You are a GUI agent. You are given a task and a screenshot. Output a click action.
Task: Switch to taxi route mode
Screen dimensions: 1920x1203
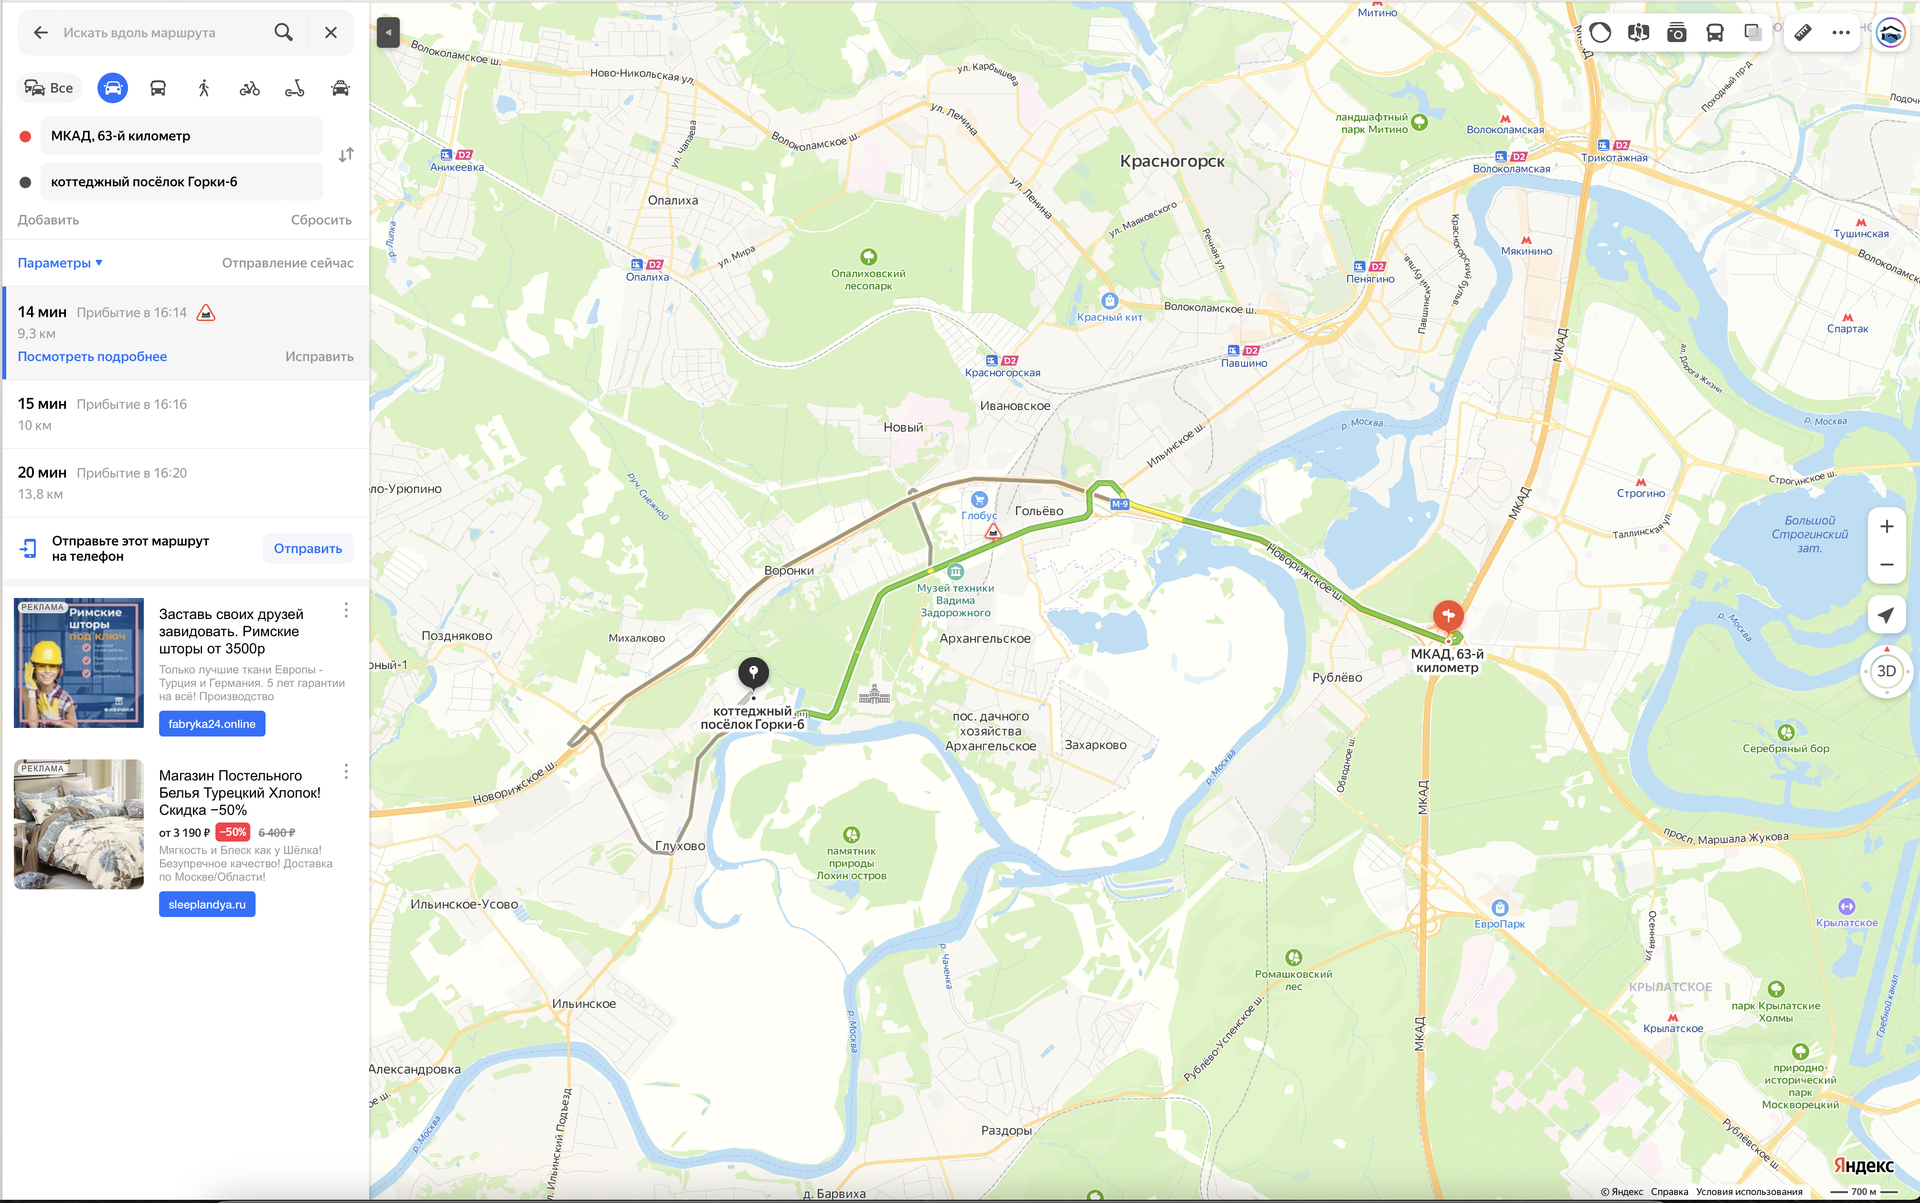(x=340, y=88)
